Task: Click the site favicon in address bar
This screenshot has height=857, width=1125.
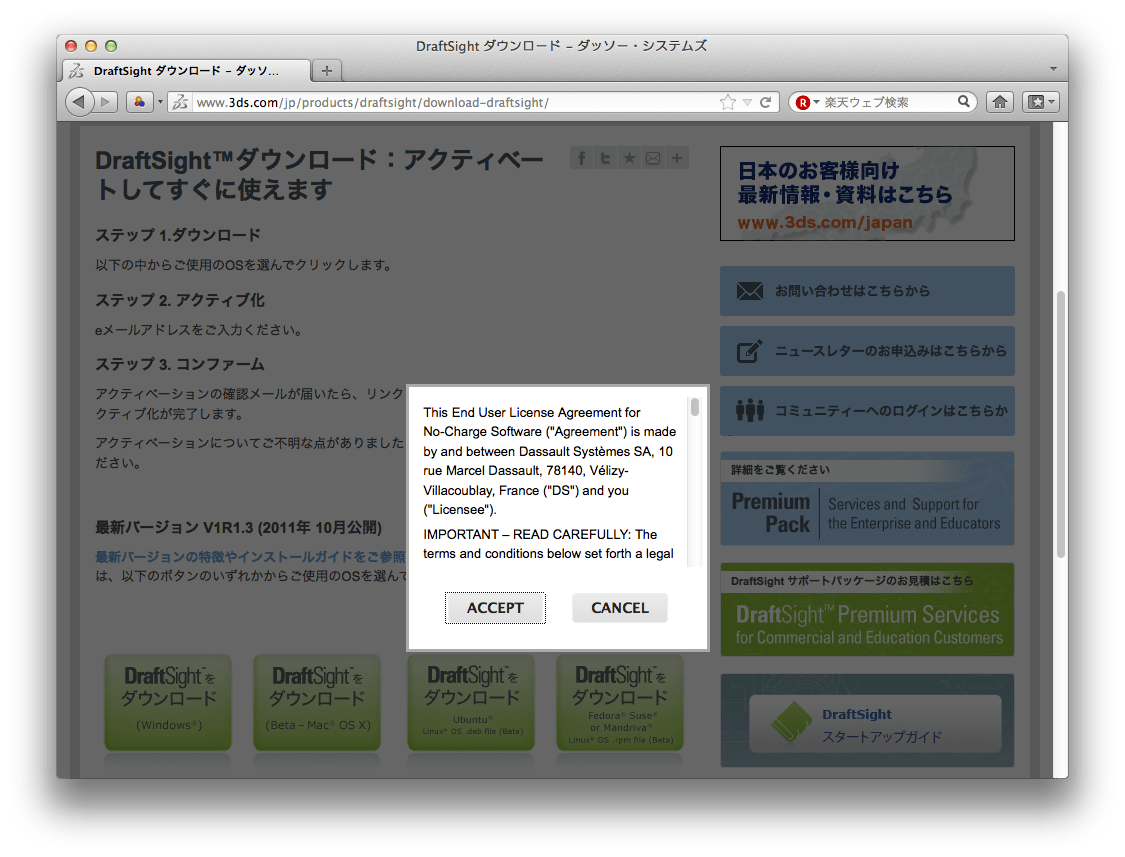Action: pyautogui.click(x=180, y=102)
